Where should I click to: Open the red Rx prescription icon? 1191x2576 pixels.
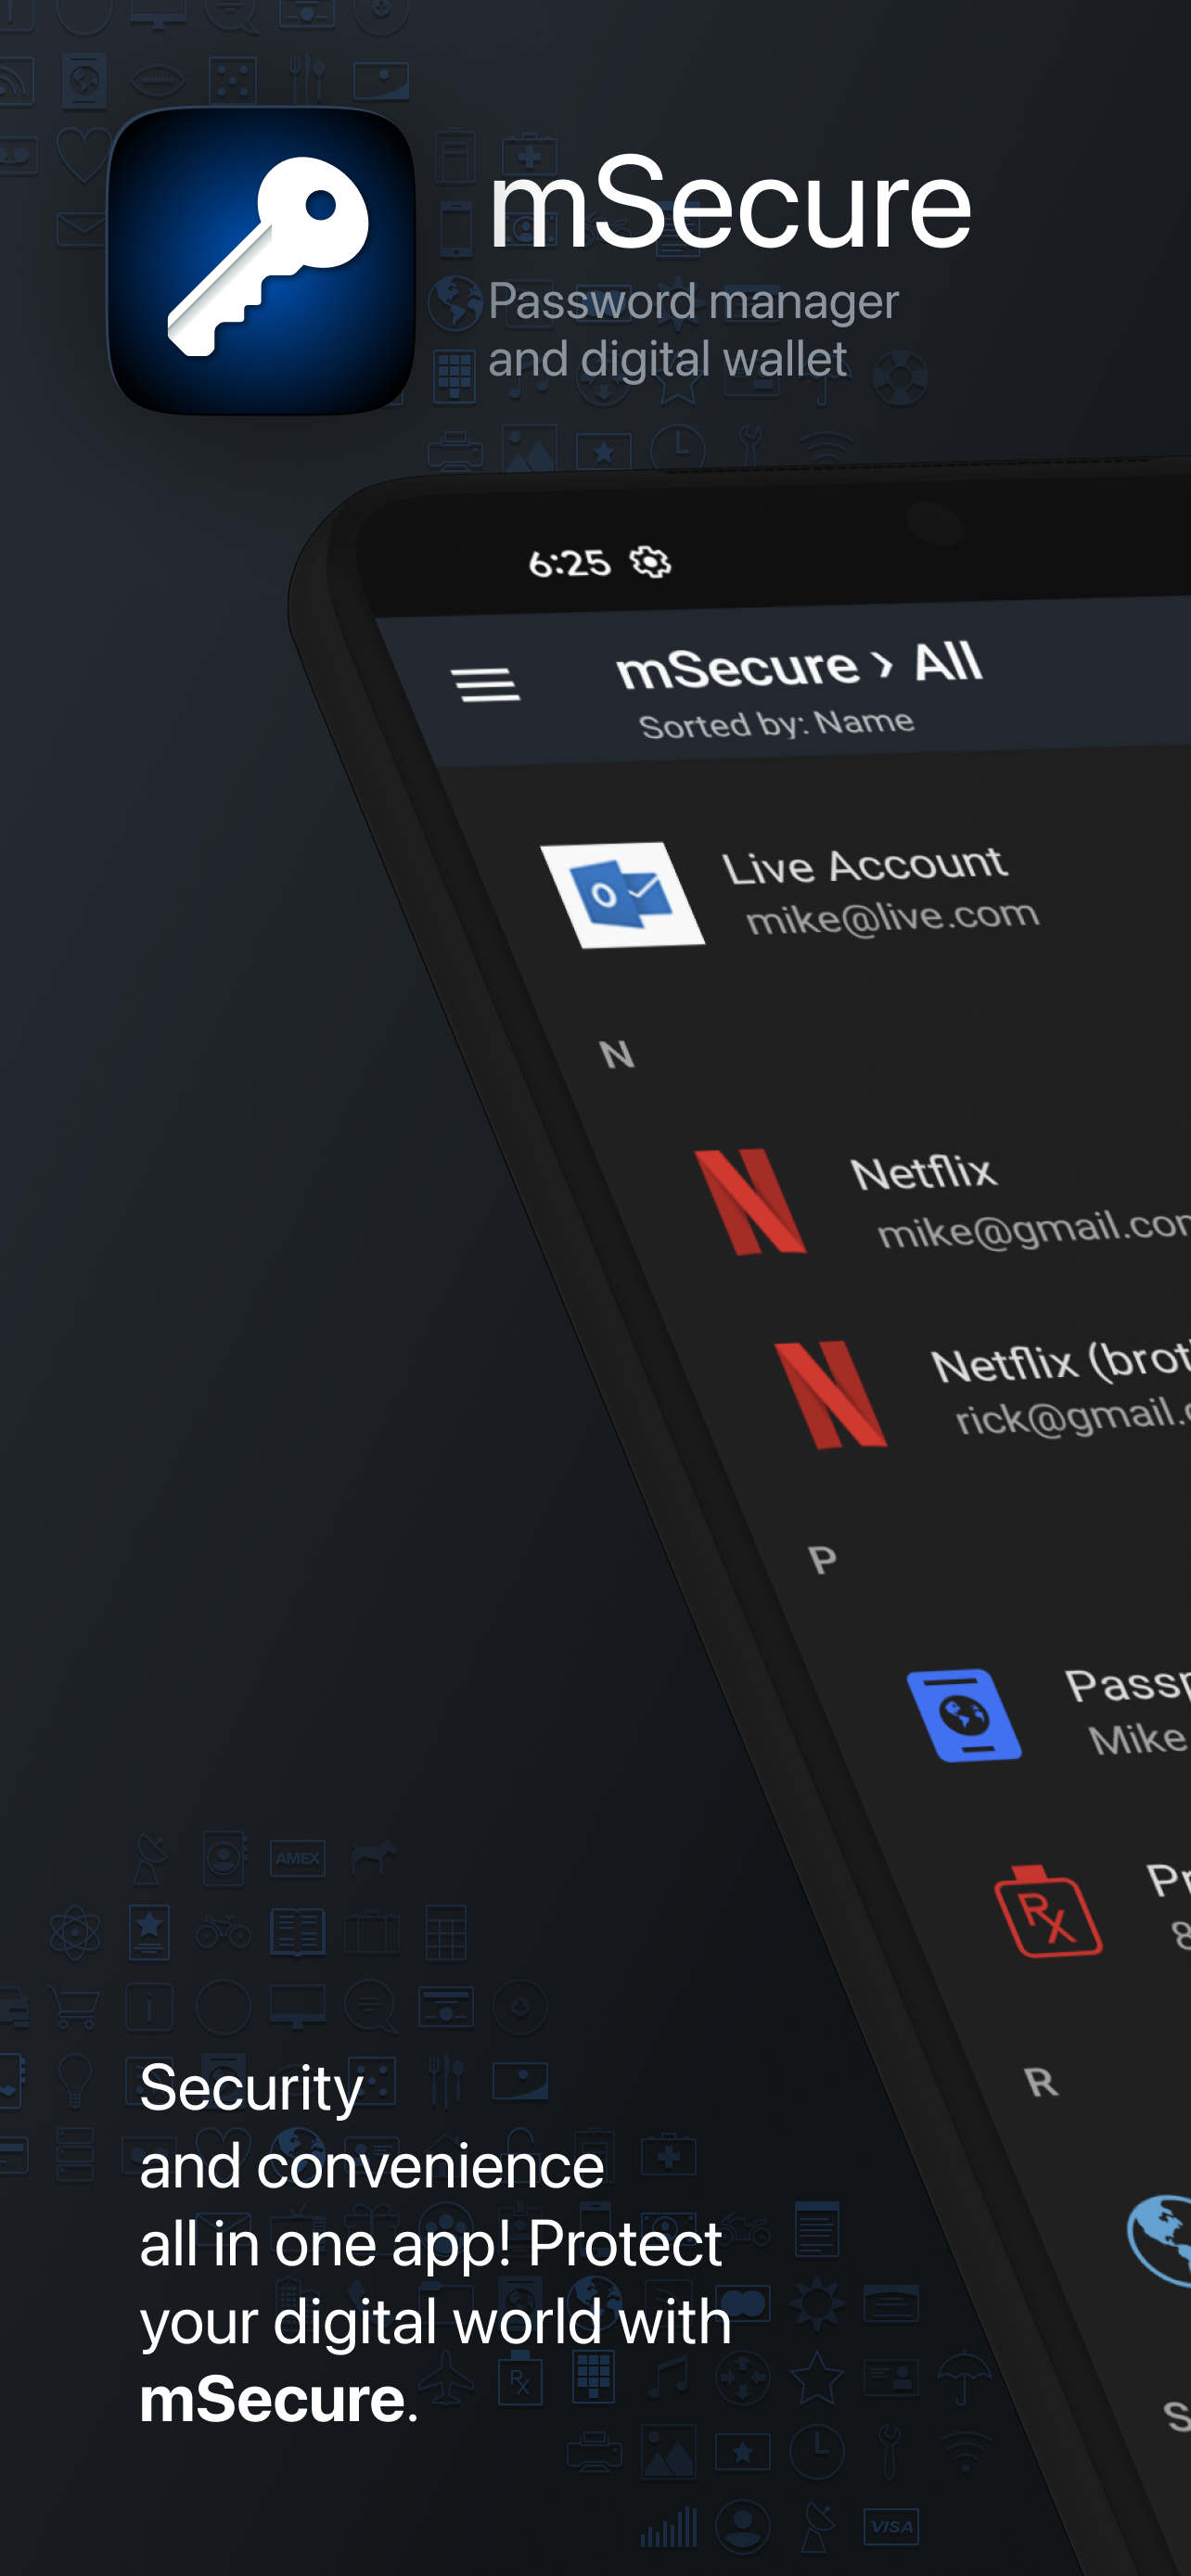pyautogui.click(x=1047, y=1911)
